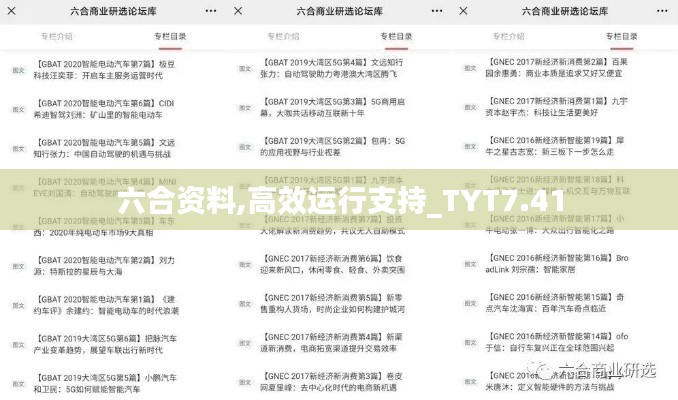Viewport: 678px width, 400px height.
Task: Click 图文 icon beside GBAT 2019 第6篇 把脉汽车
Action: 19,345
